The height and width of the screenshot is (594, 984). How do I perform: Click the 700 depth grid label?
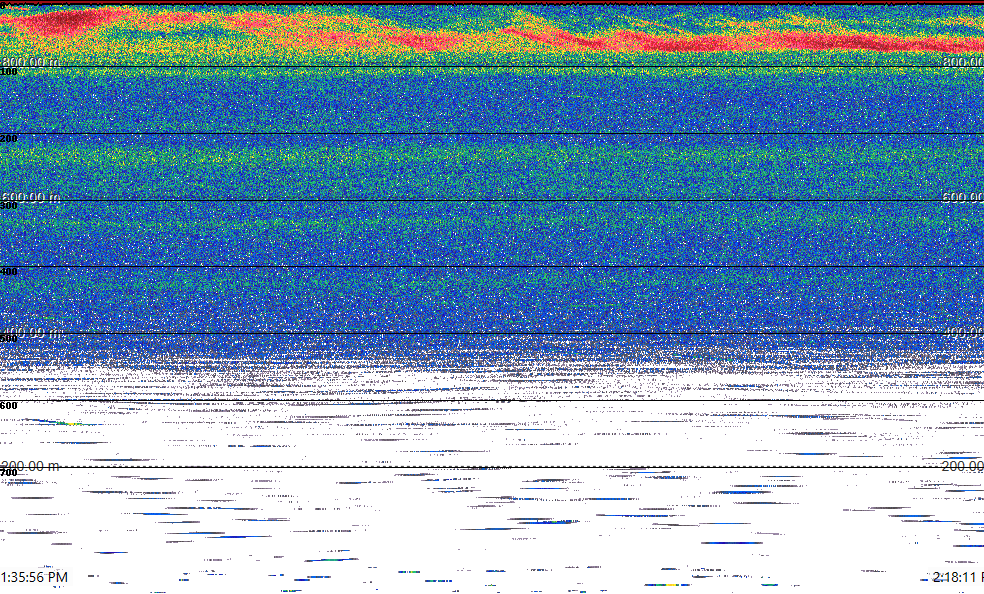coord(9,472)
